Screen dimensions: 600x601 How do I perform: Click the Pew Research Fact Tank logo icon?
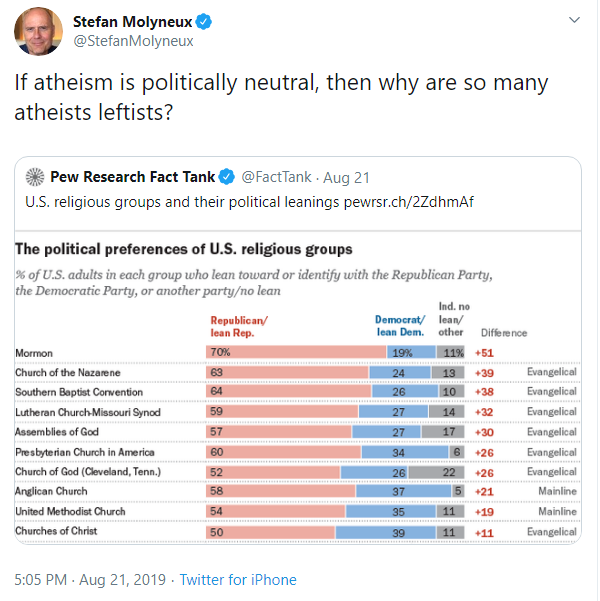pos(34,177)
